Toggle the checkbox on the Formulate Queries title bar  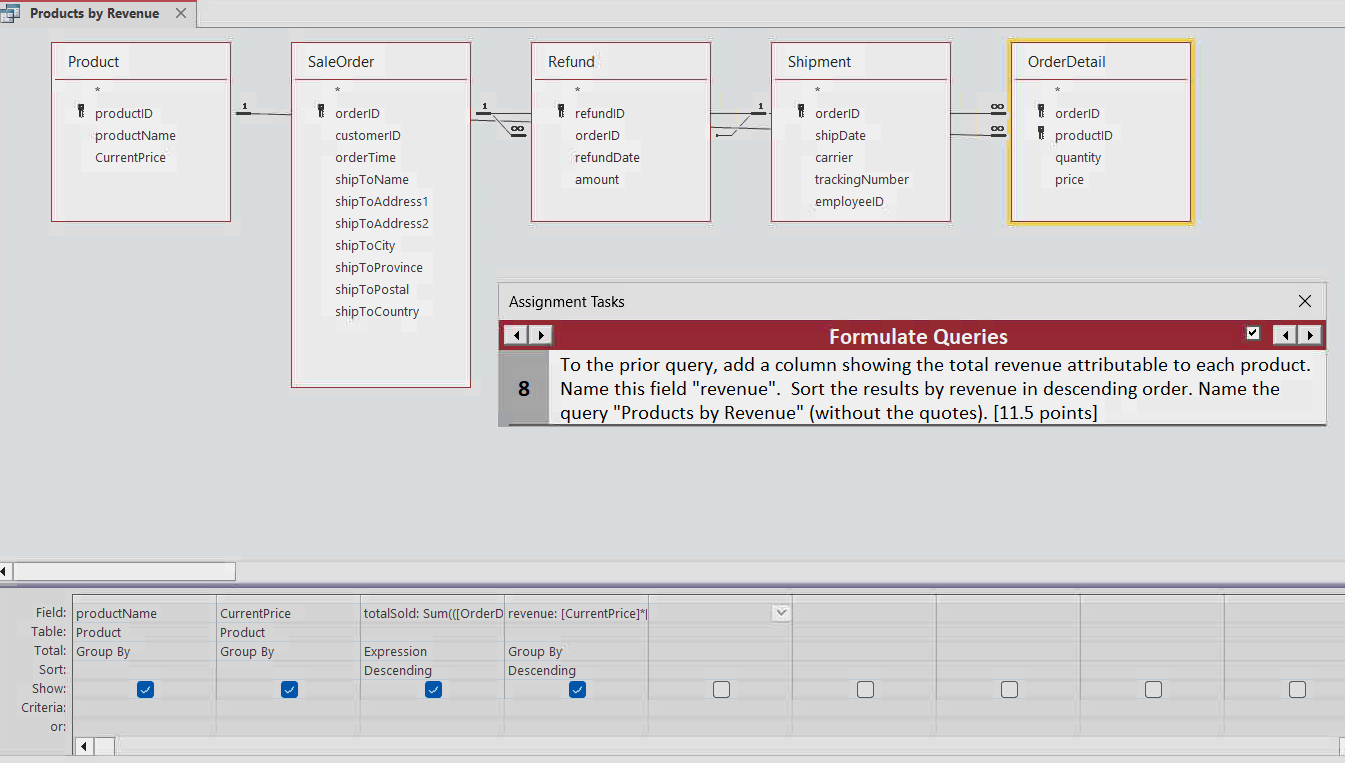click(x=1252, y=334)
